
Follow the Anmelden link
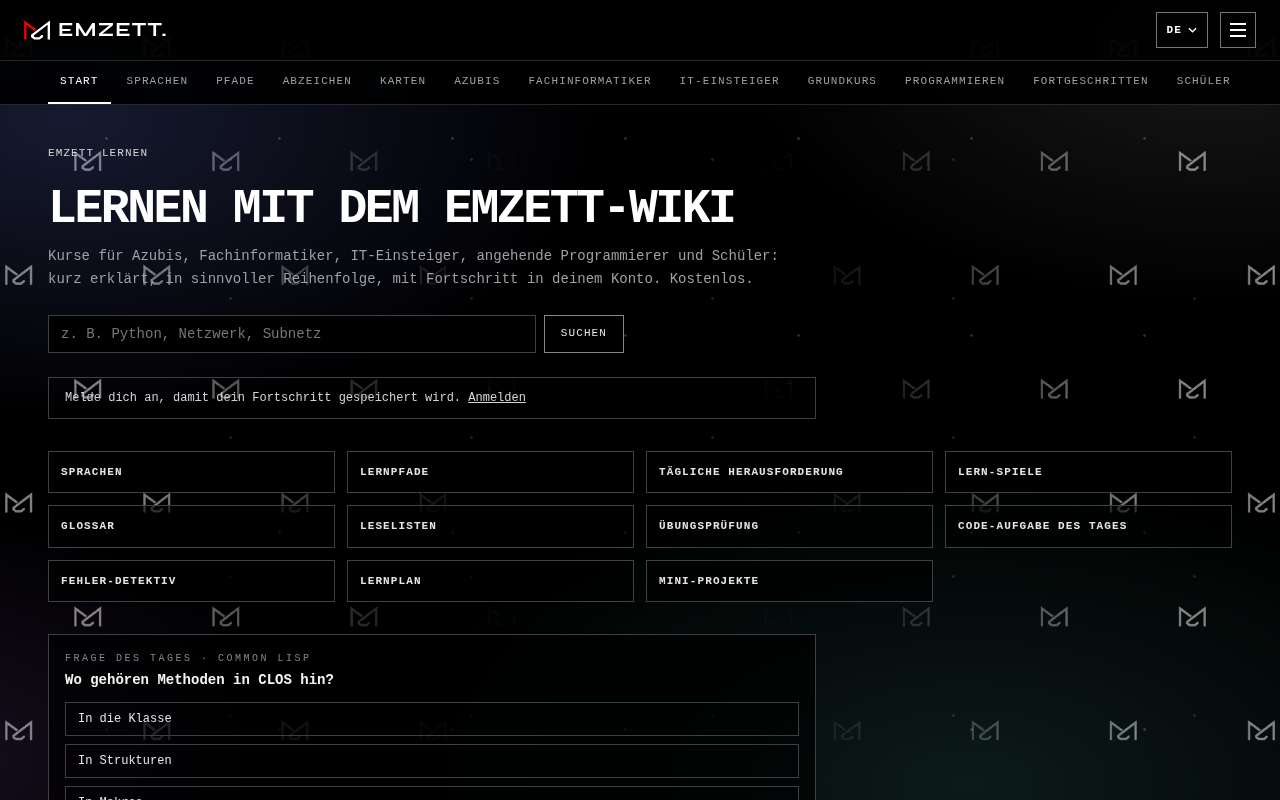[x=497, y=398]
